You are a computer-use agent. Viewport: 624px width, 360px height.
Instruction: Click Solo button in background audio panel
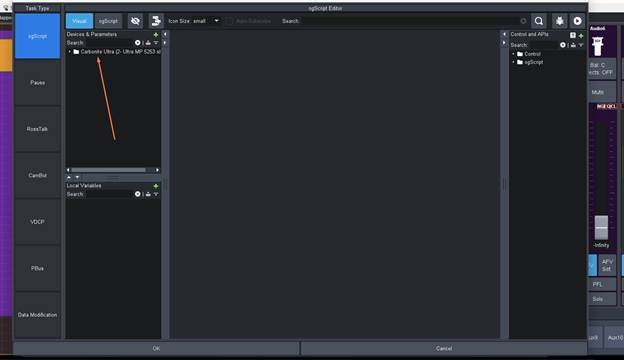tap(602, 299)
